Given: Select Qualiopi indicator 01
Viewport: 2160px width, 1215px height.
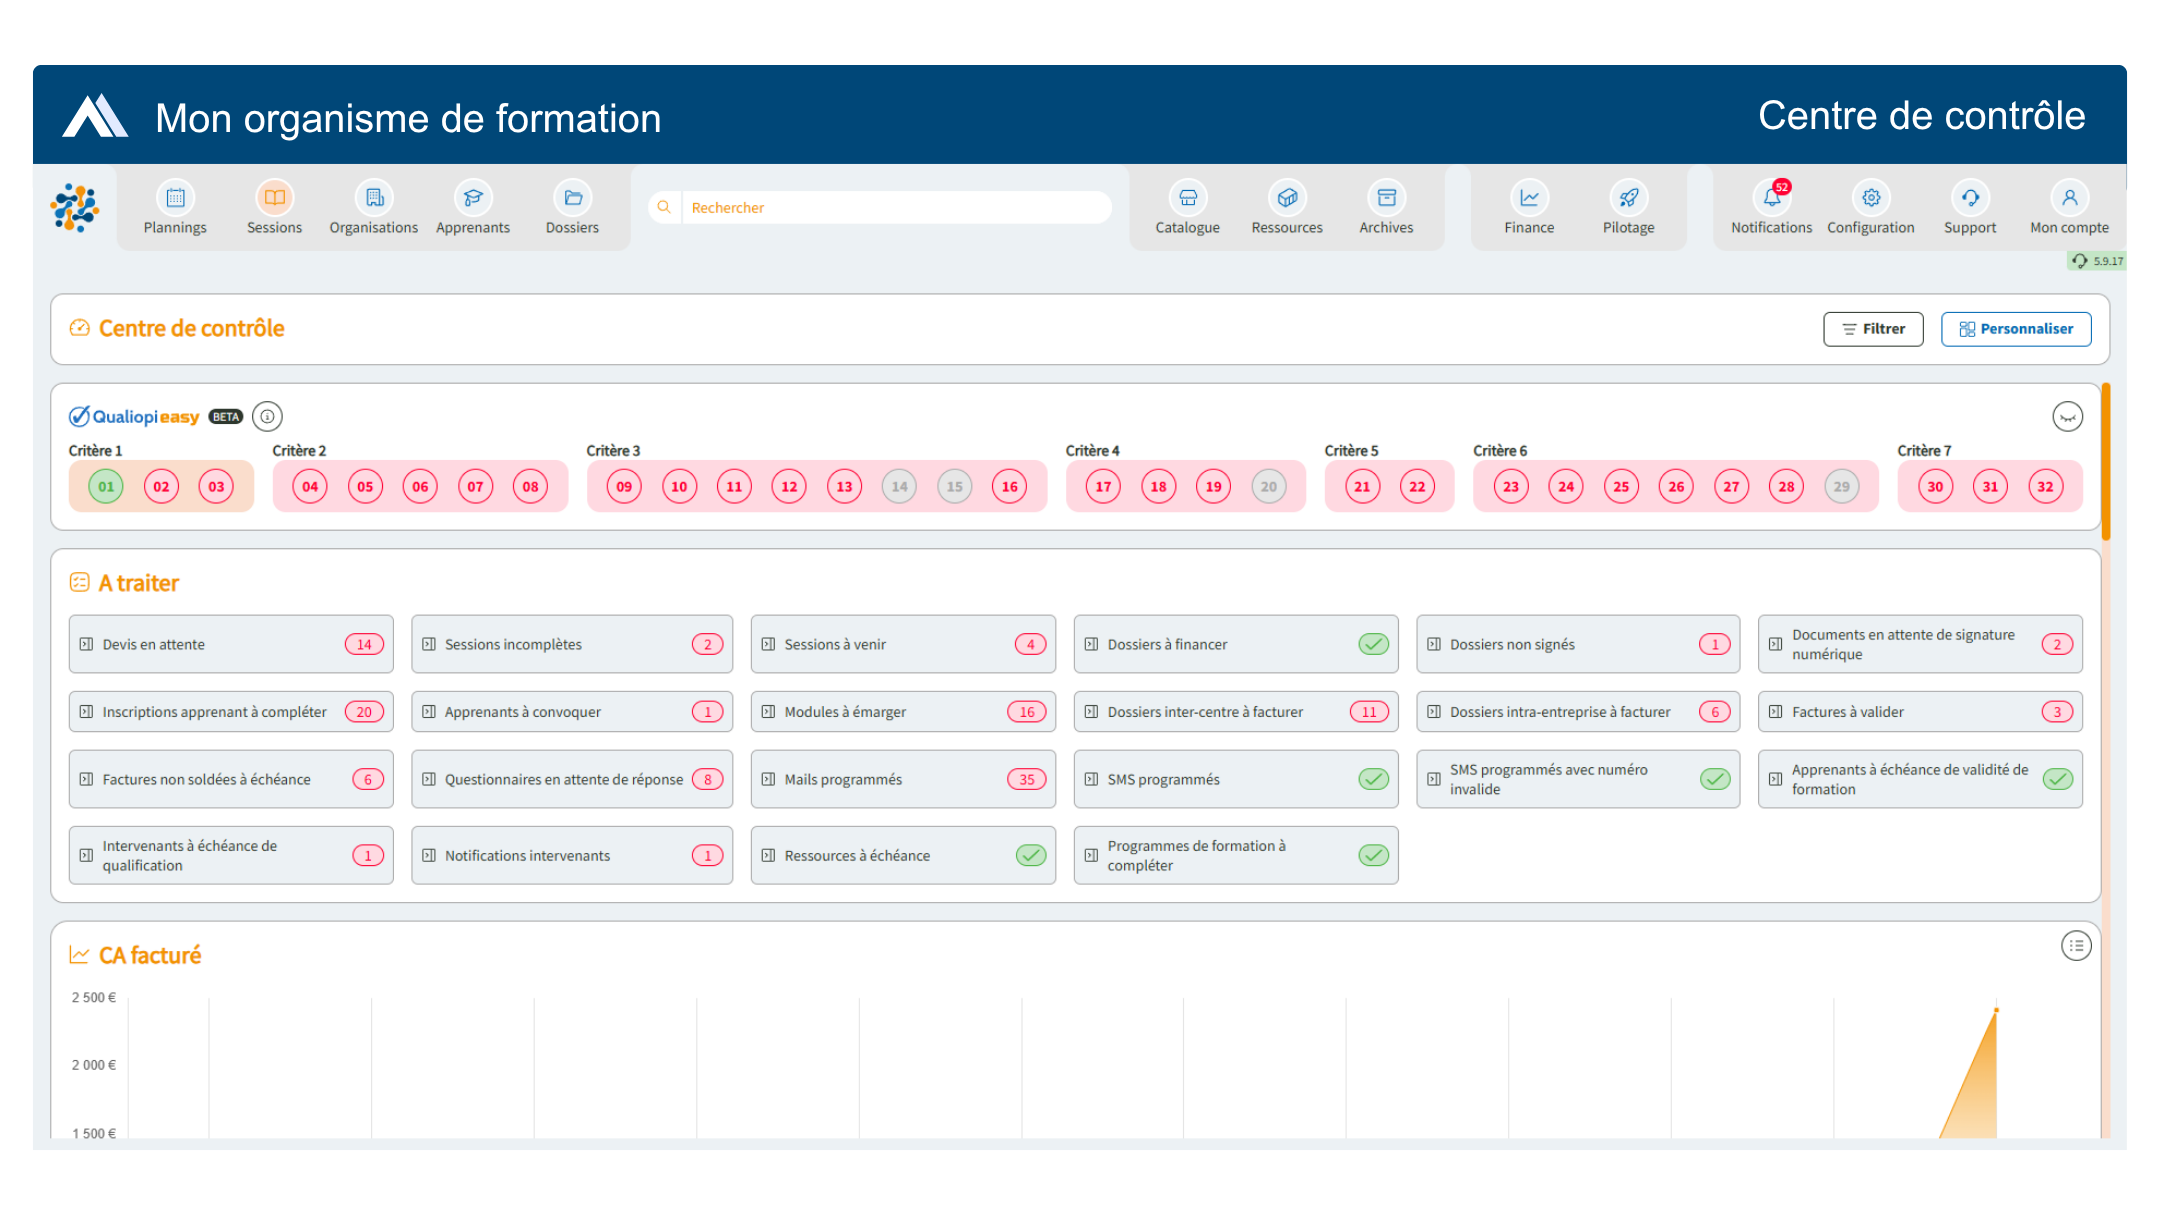Looking at the screenshot, I should 106,487.
